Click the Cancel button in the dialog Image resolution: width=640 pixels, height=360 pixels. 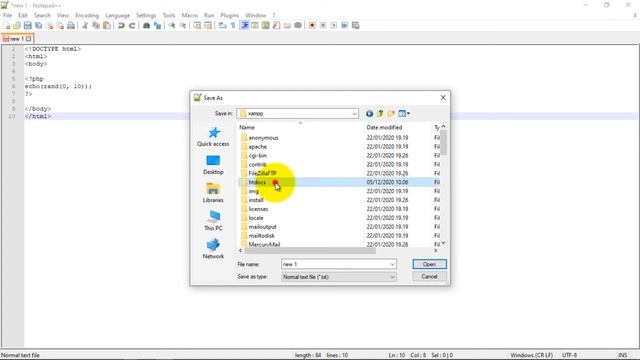click(x=429, y=277)
